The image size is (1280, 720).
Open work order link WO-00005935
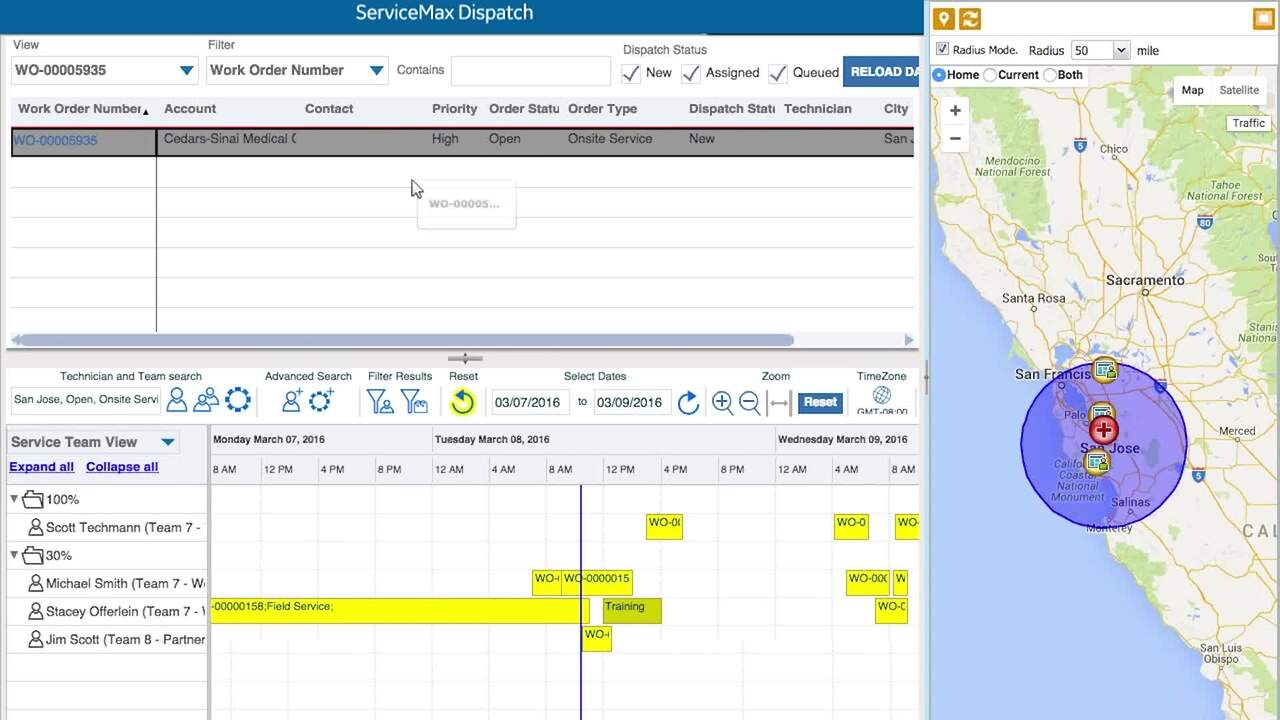coord(55,140)
